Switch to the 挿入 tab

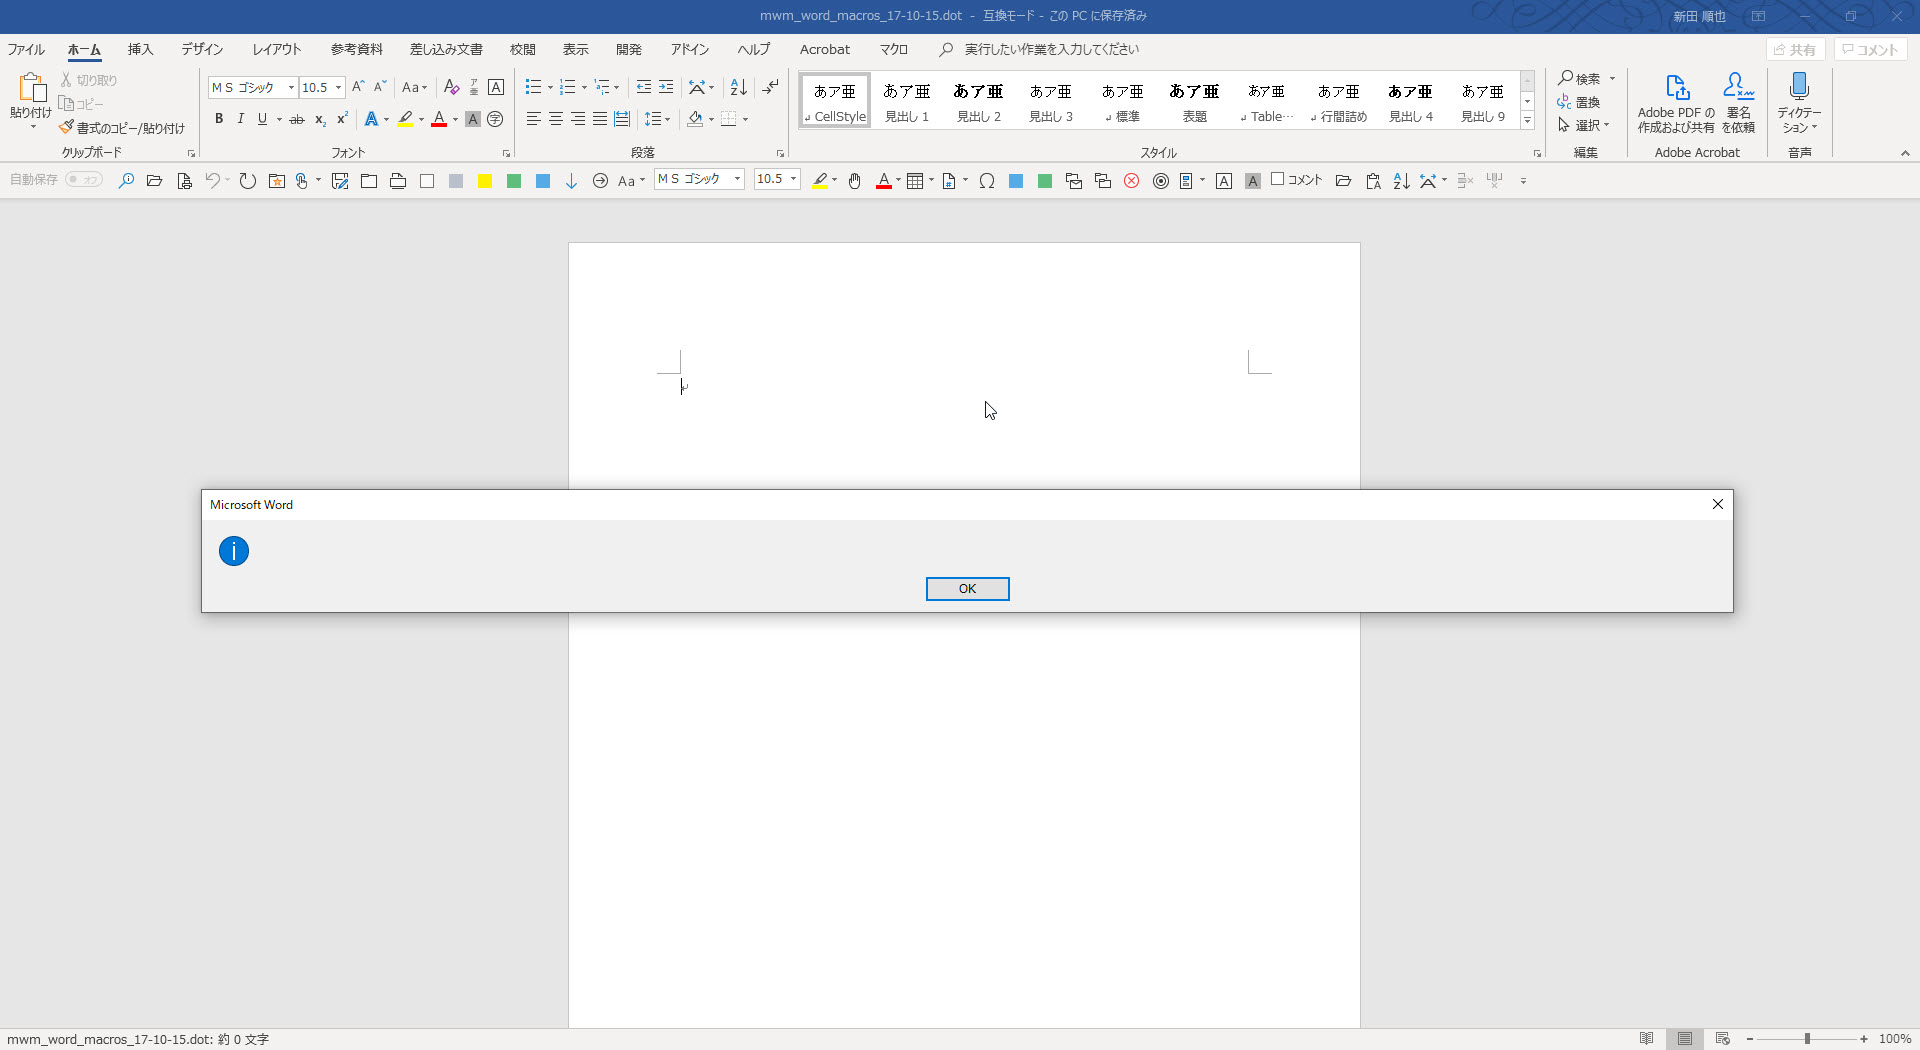tap(140, 49)
